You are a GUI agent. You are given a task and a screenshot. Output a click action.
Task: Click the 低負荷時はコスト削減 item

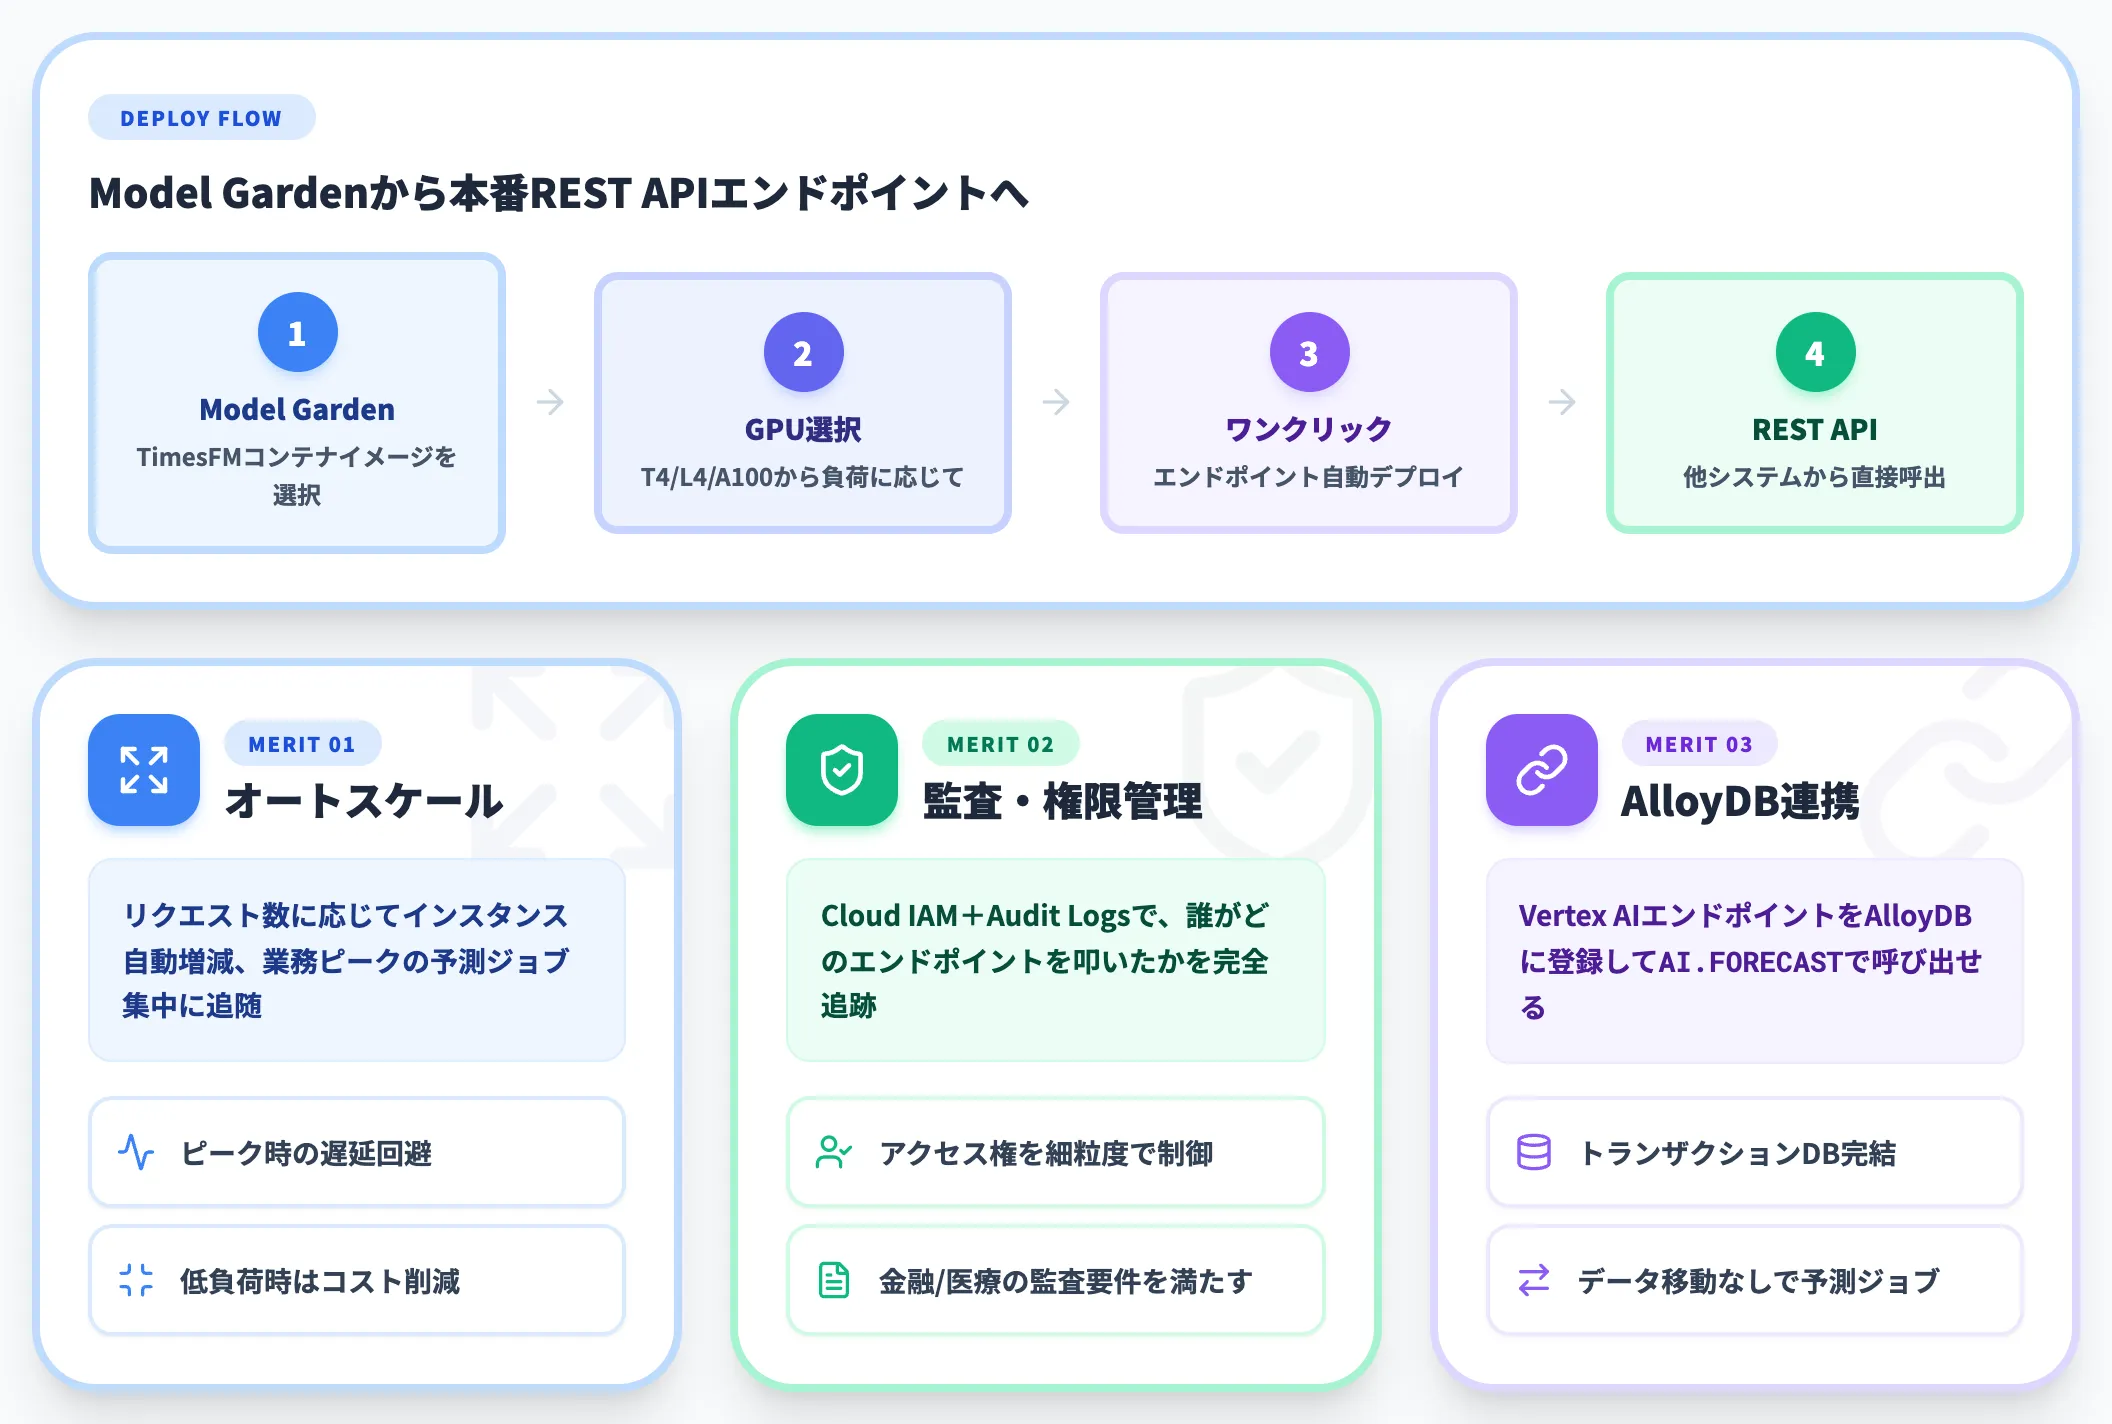coord(357,1280)
